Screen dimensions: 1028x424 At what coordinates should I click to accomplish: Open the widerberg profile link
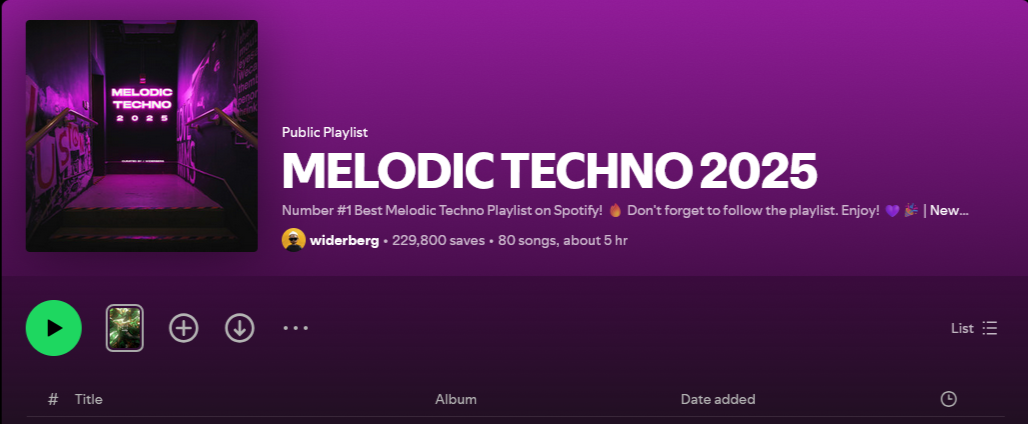click(344, 241)
